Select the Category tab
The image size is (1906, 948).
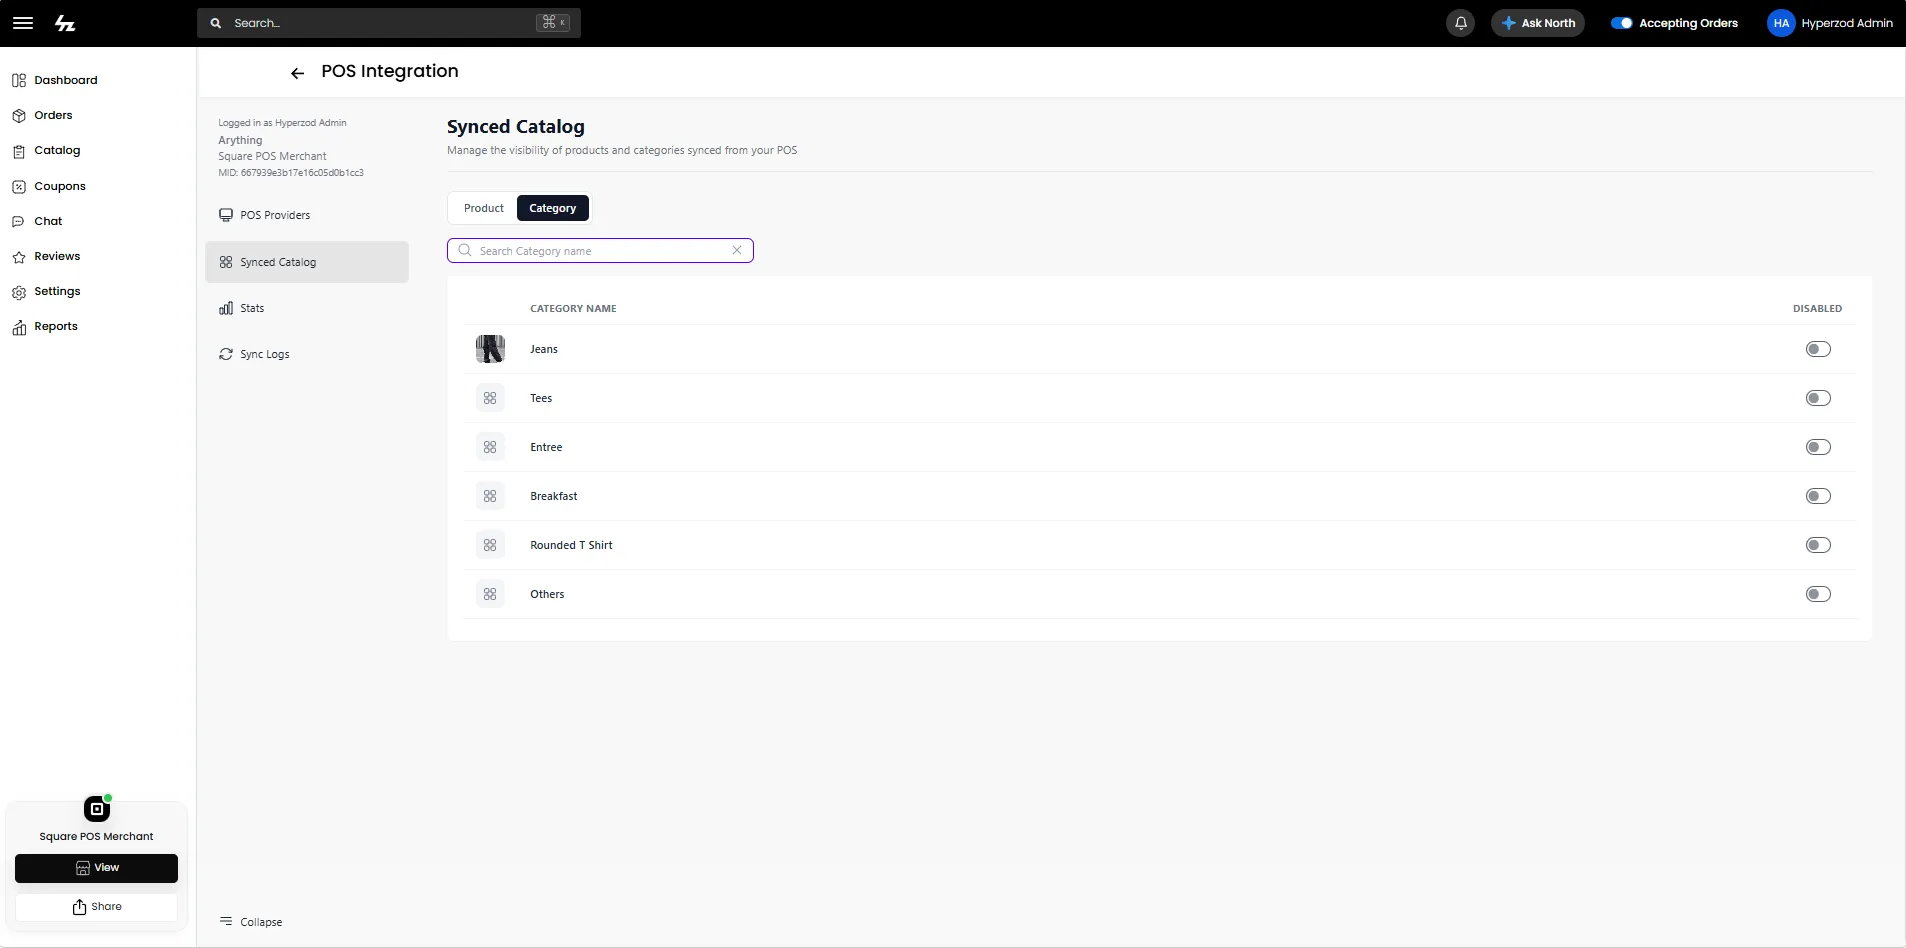click(x=553, y=208)
